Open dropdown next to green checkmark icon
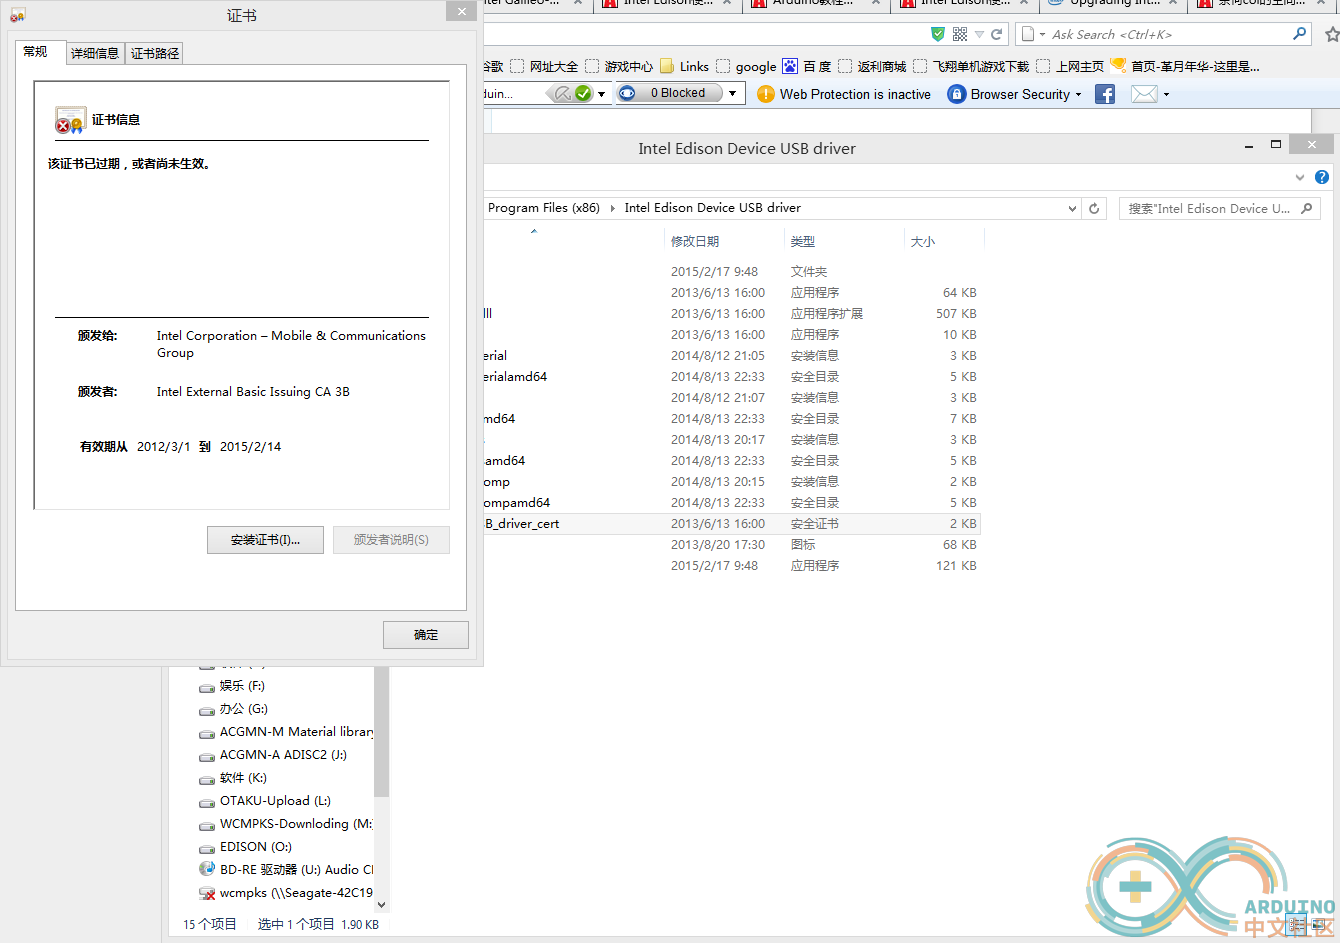The height and width of the screenshot is (943, 1340). coord(601,94)
